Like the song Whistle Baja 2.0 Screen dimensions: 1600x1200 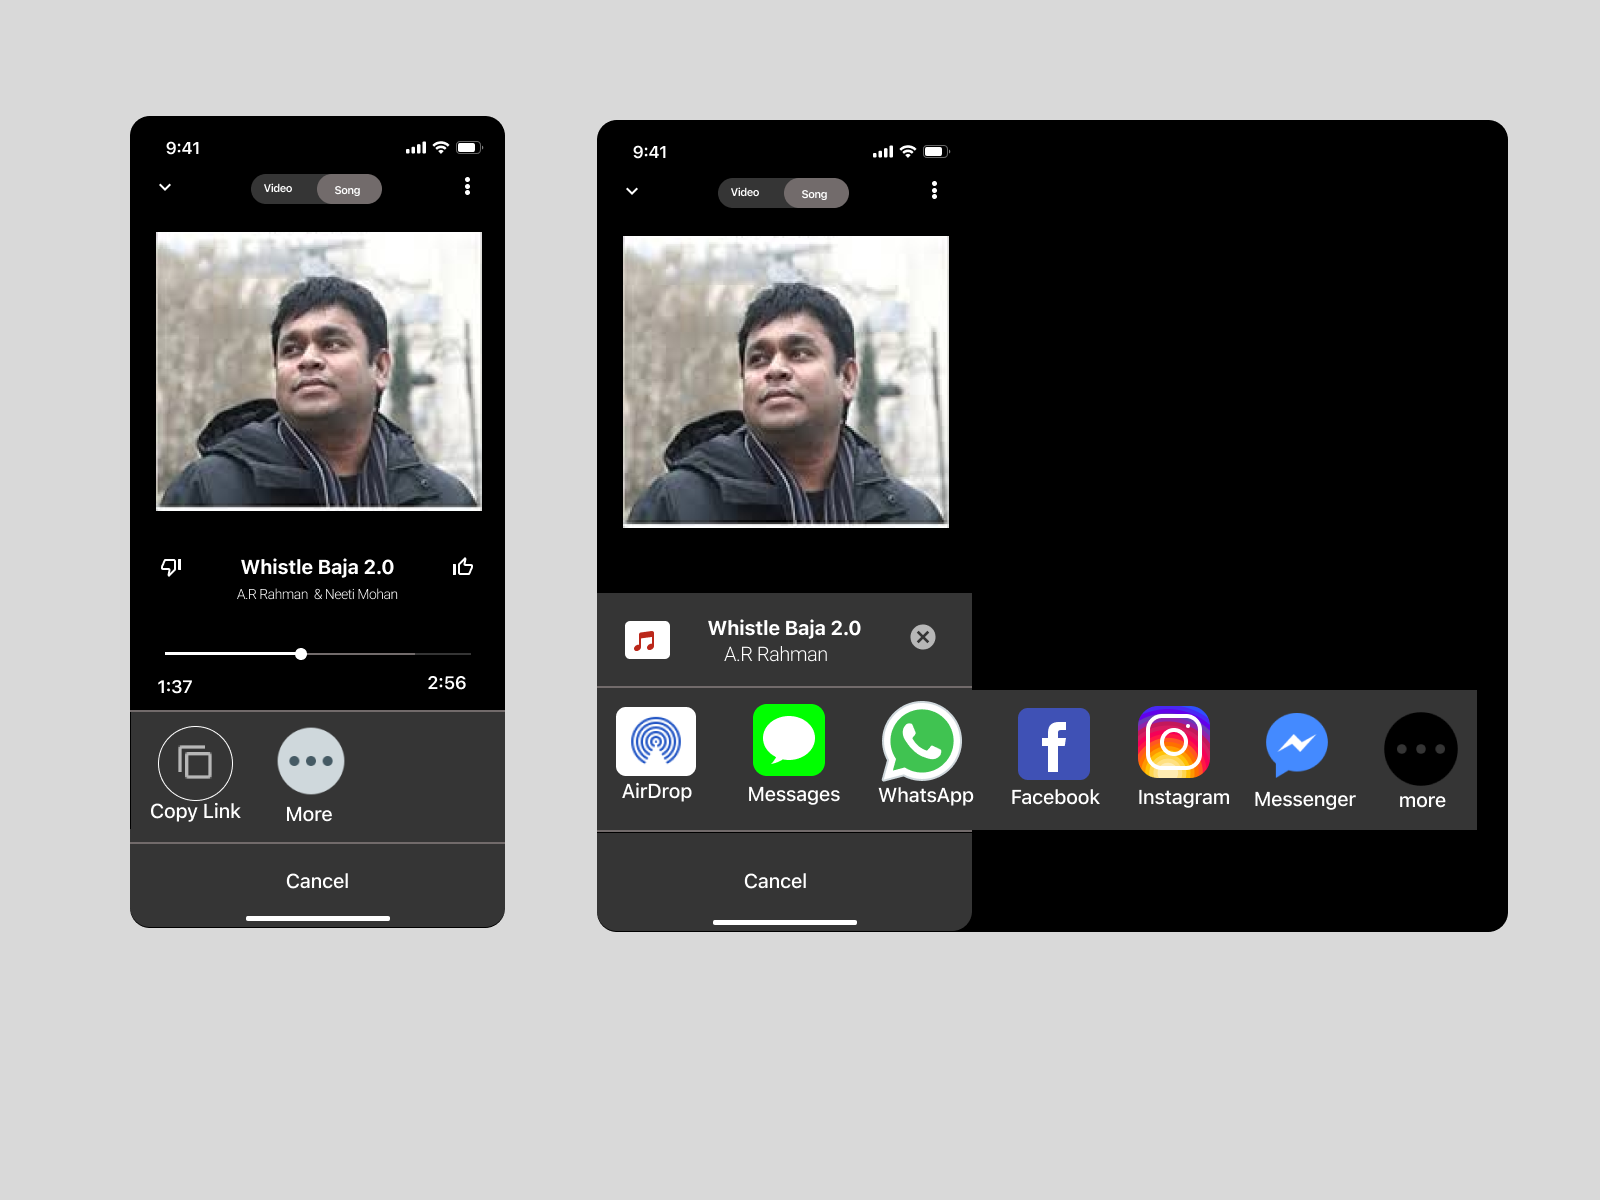point(462,567)
